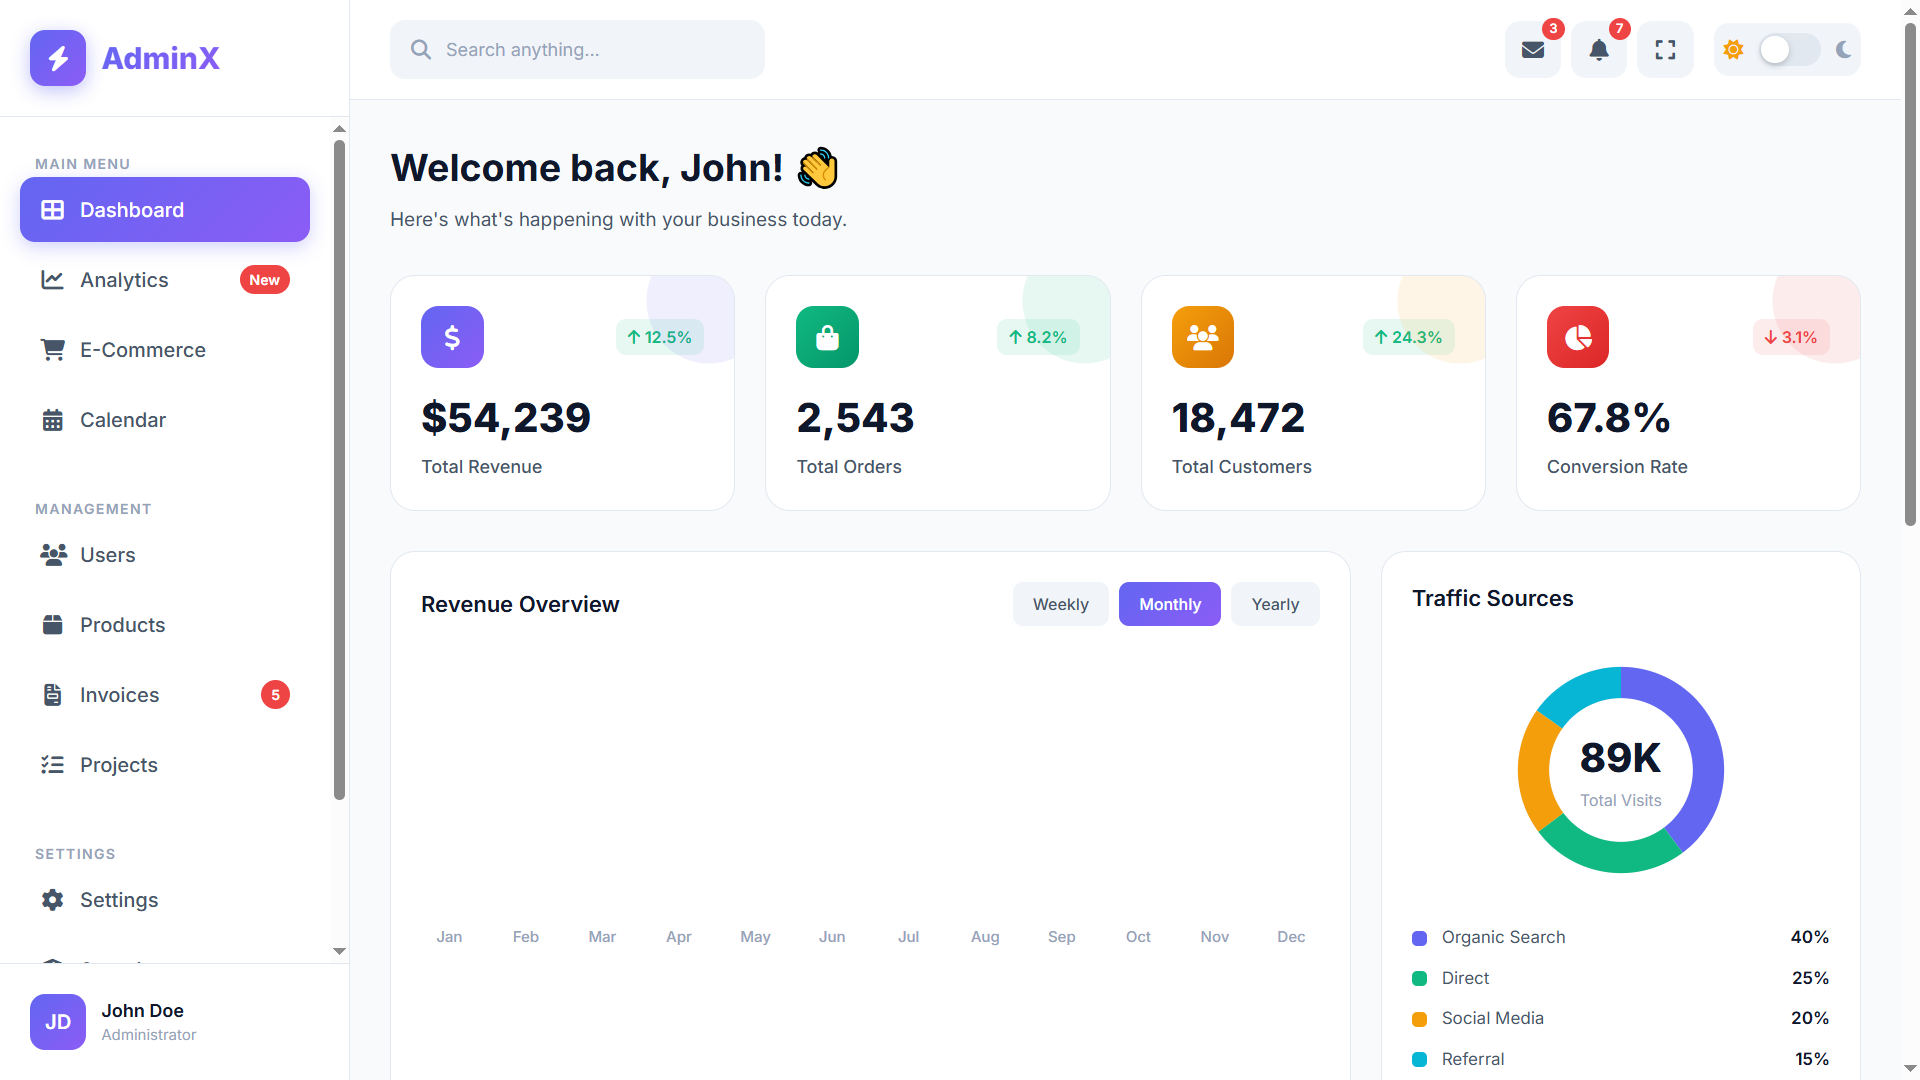Toggle the dark mode switch
Screen dimensions: 1920x1080
pos(1790,50)
